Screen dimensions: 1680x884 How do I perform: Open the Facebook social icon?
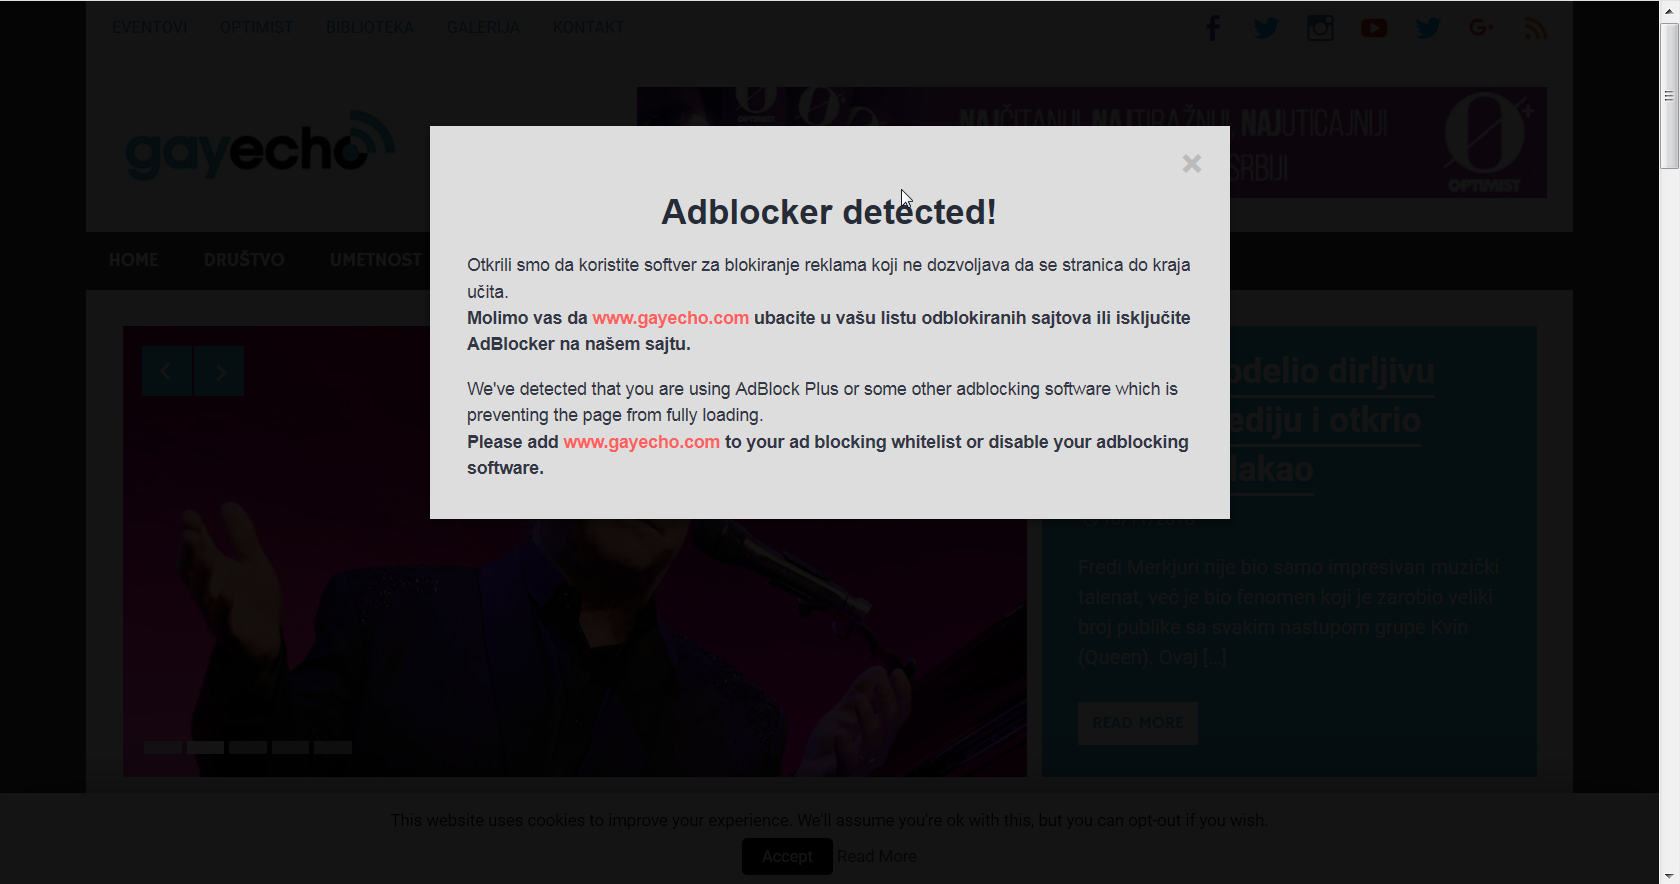1212,28
